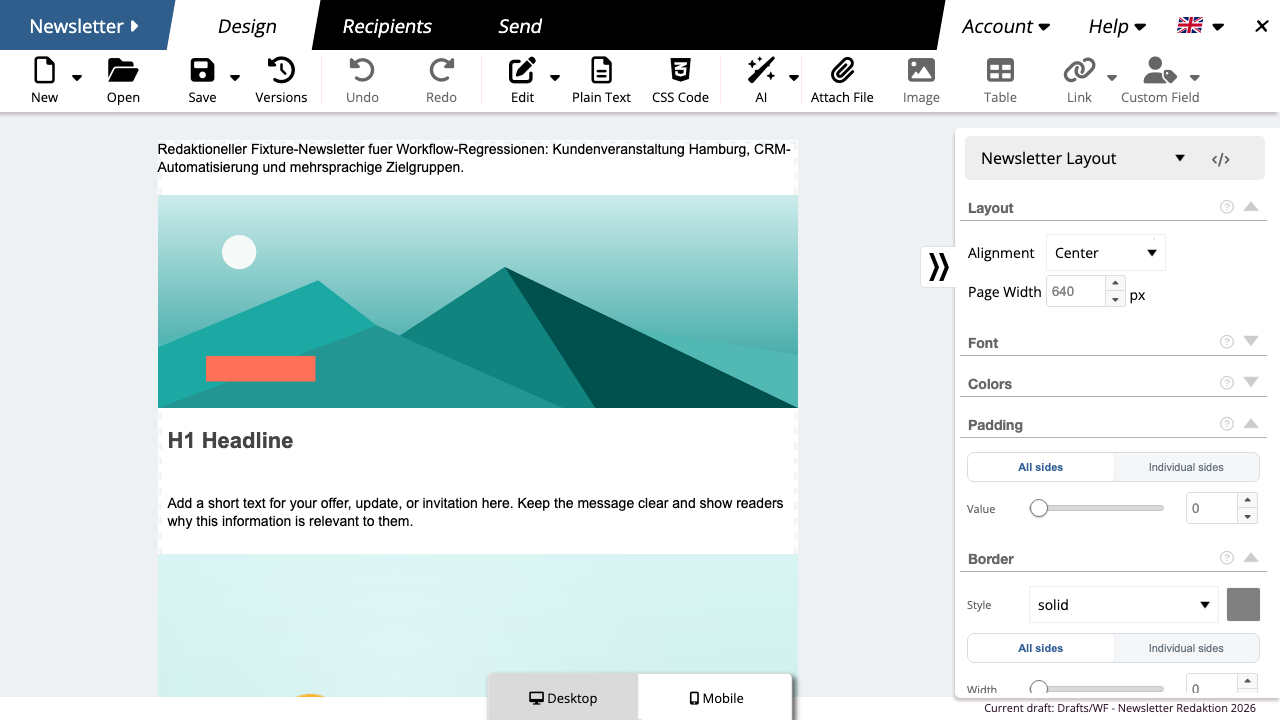Open the CSS Code editor

click(x=680, y=70)
